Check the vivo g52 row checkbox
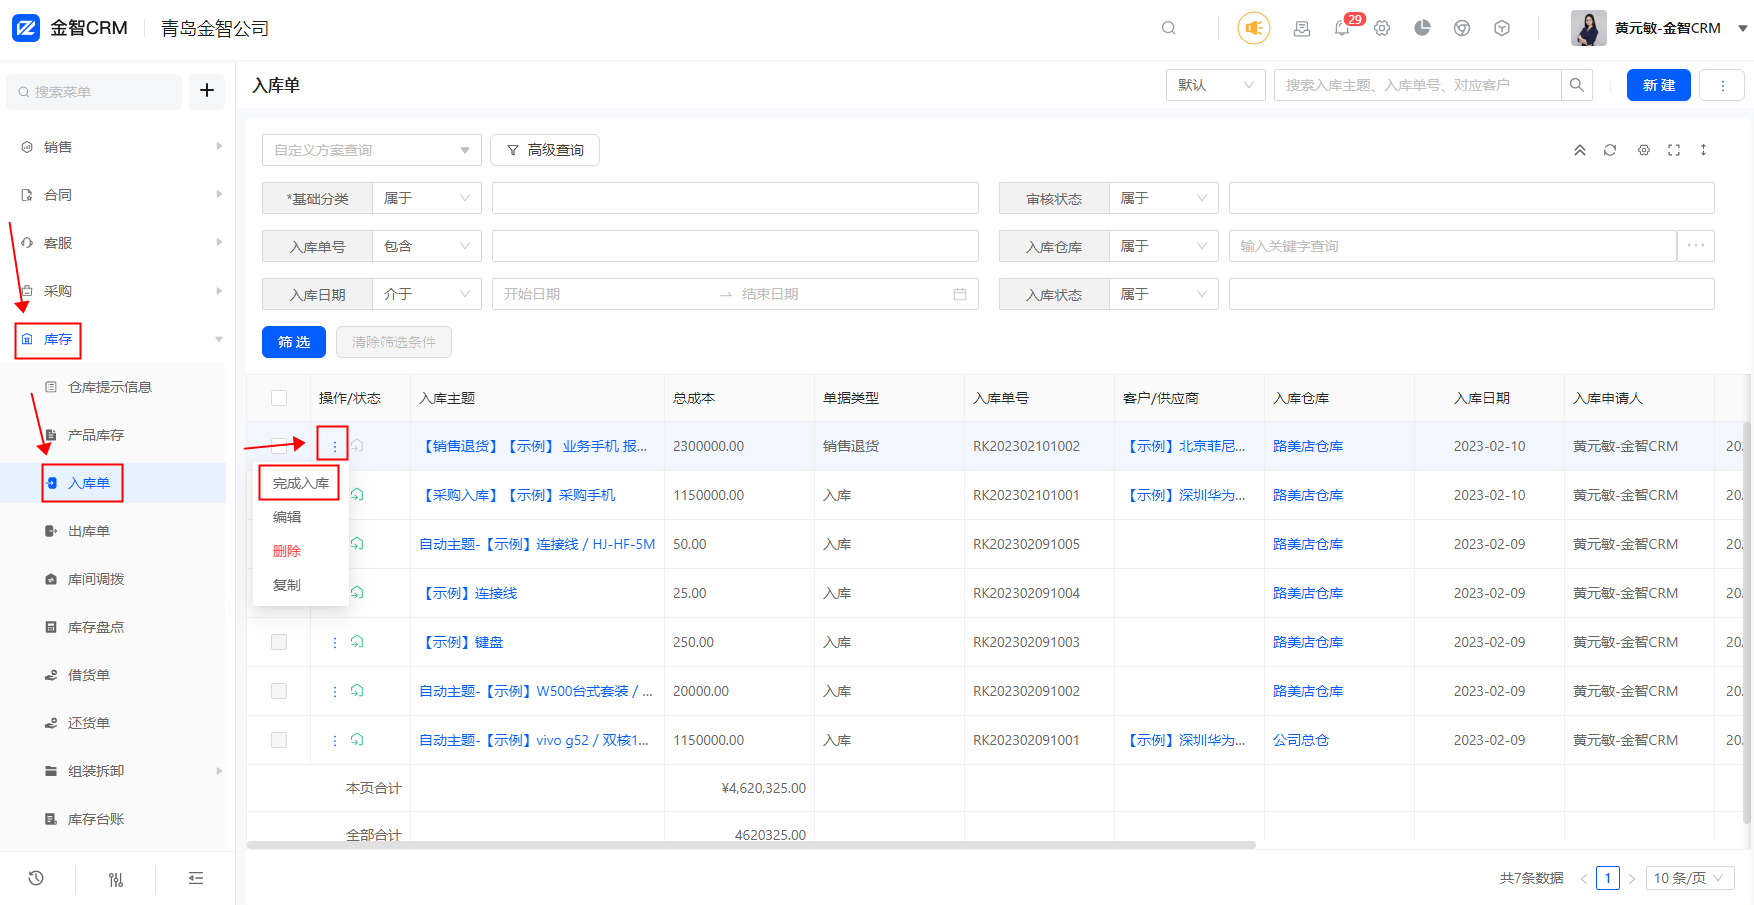This screenshot has width=1754, height=905. point(279,740)
